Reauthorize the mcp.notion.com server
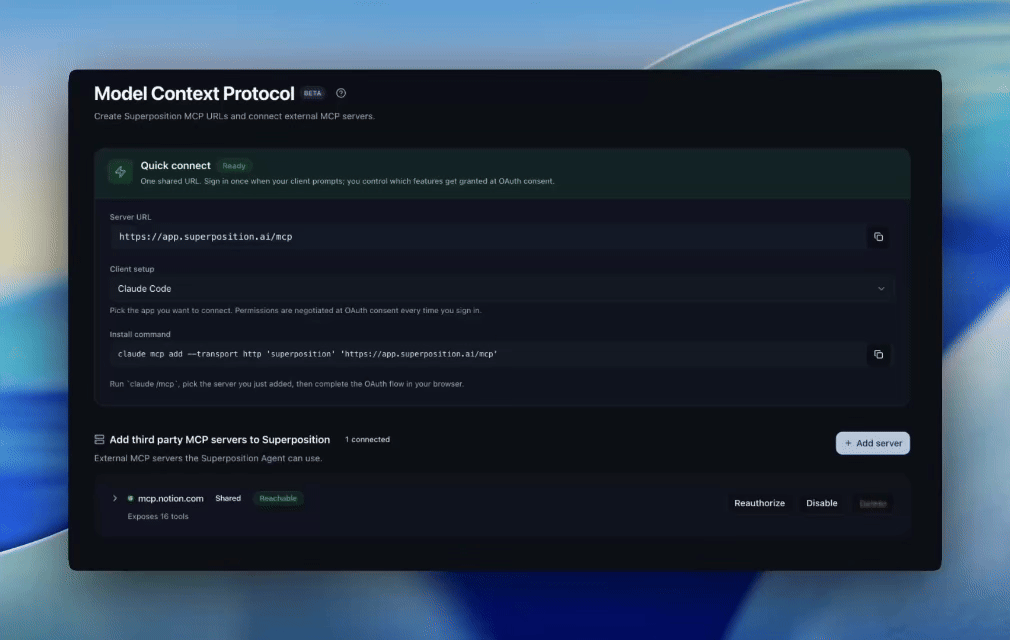Screen dimensions: 1010x640 click(759, 504)
